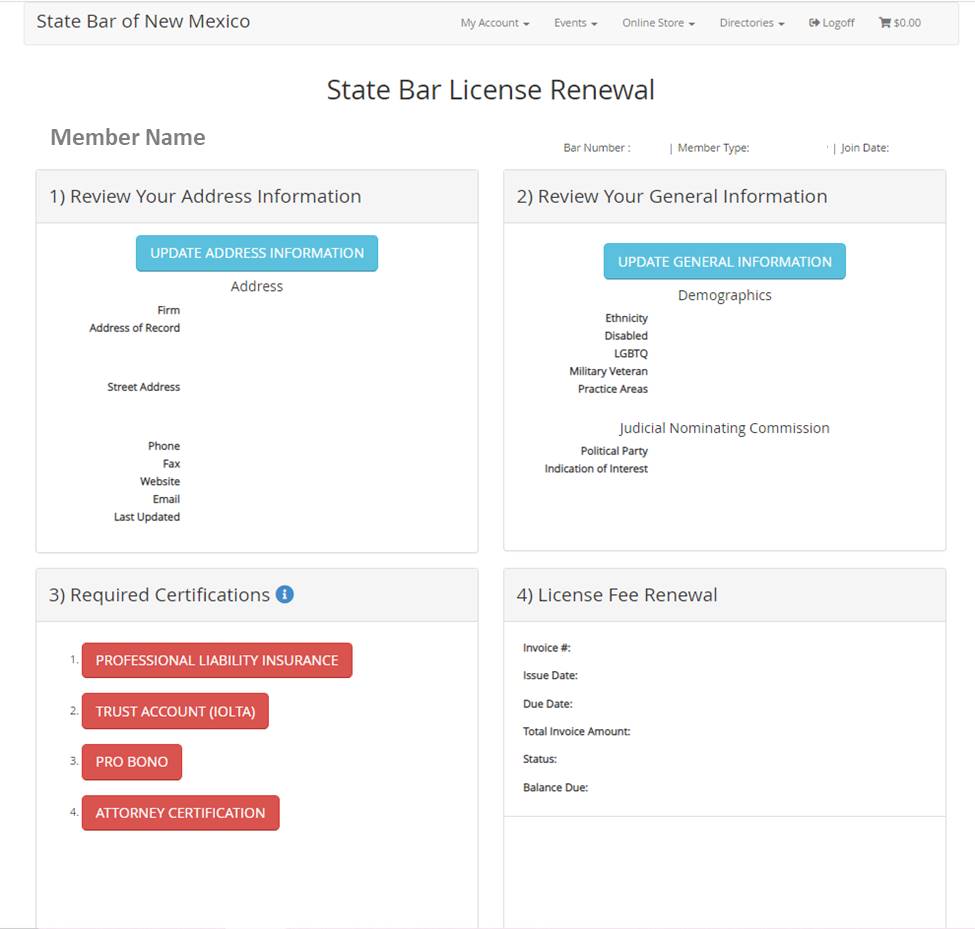Screen dimensions: 975x929
Task: Click Update General Information button
Action: 724,262
